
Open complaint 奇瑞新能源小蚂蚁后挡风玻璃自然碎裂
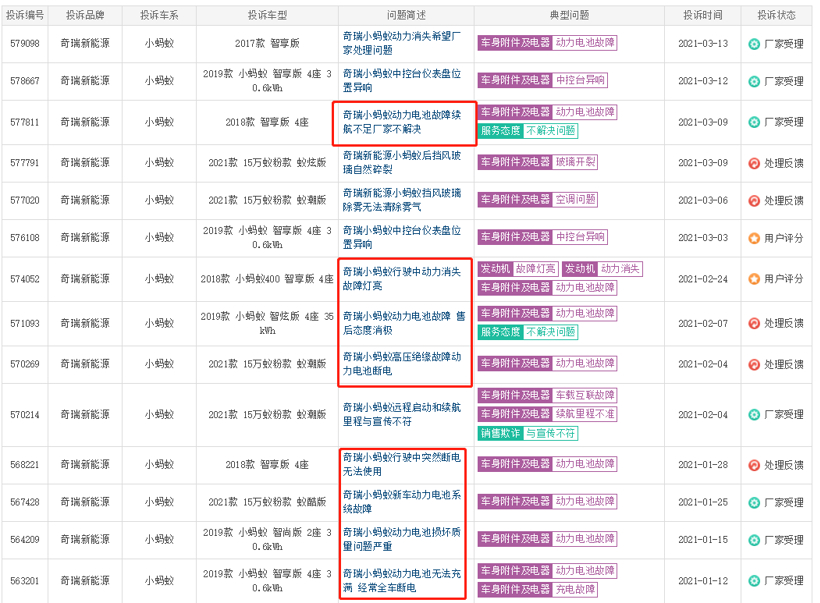click(x=402, y=163)
